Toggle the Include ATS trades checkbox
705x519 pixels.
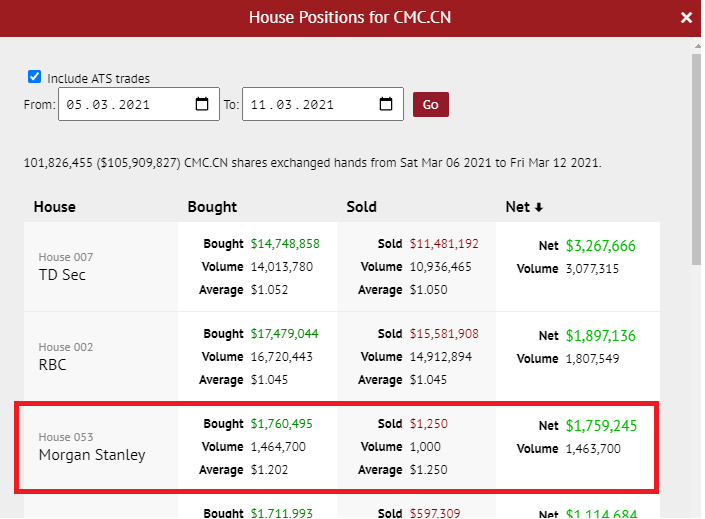pos(35,77)
